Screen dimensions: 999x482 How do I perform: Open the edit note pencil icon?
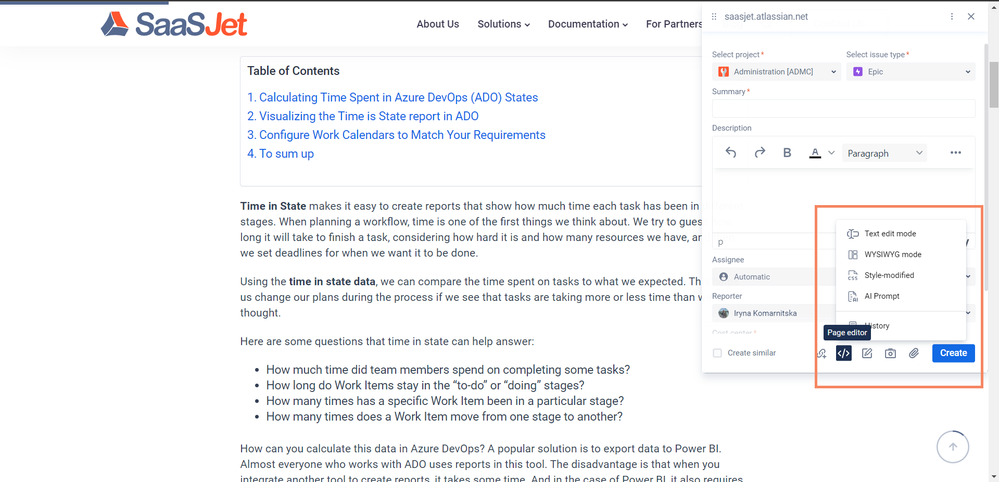point(866,353)
